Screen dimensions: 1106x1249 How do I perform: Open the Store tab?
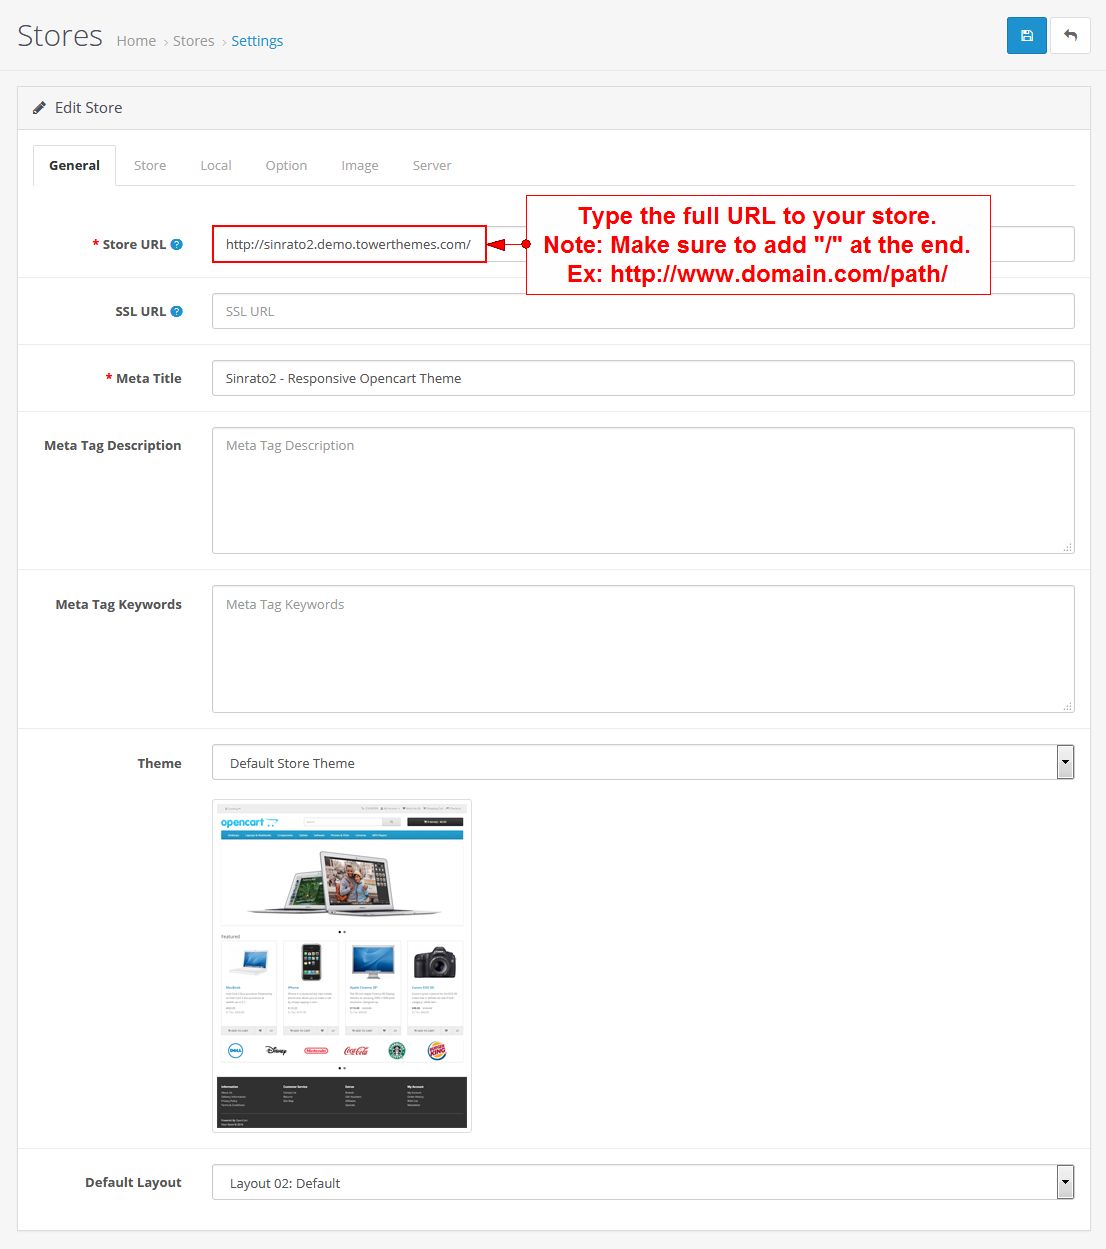click(150, 165)
